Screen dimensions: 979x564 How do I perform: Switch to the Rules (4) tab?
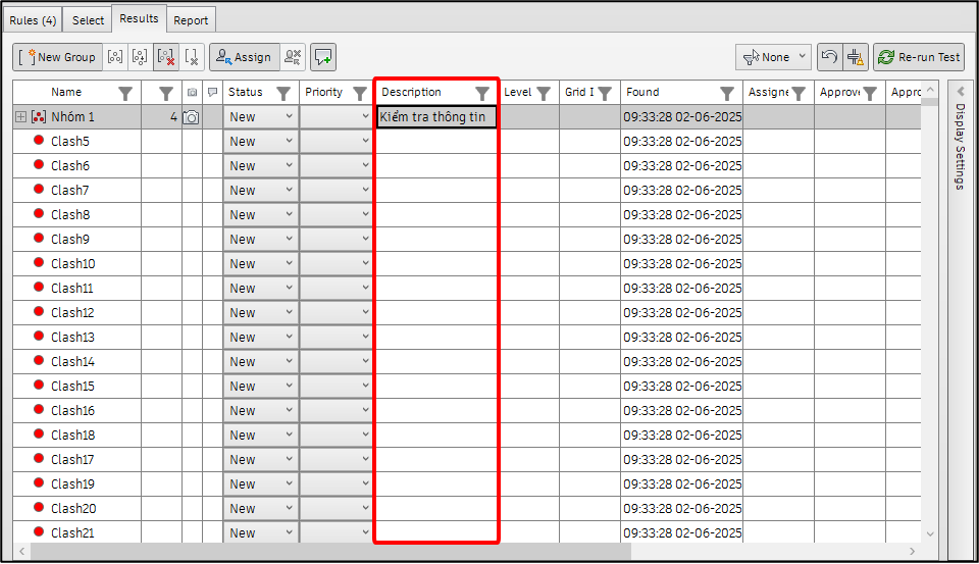click(x=32, y=20)
